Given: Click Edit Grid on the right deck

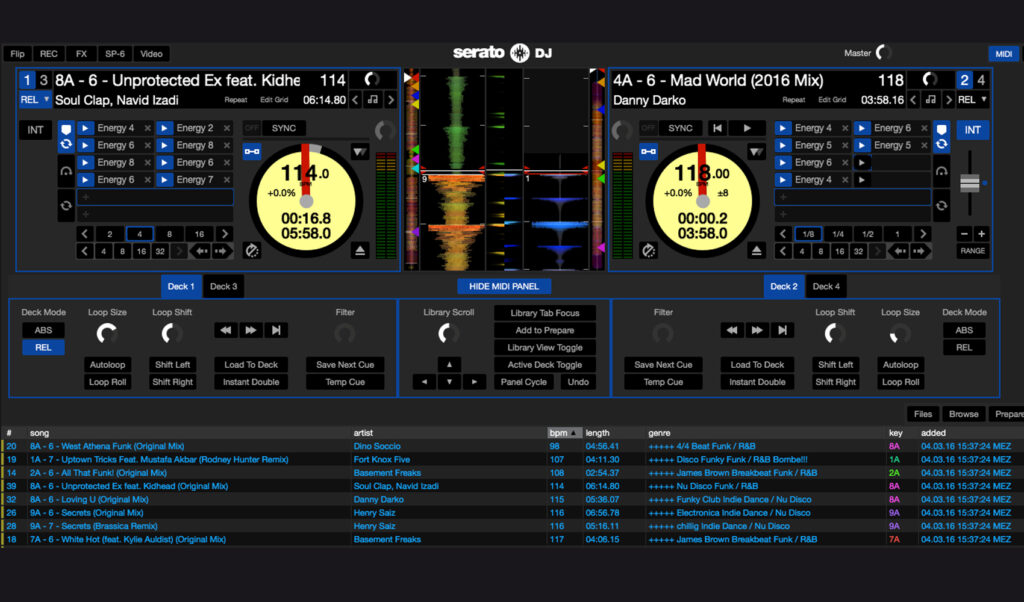Looking at the screenshot, I should (x=831, y=100).
